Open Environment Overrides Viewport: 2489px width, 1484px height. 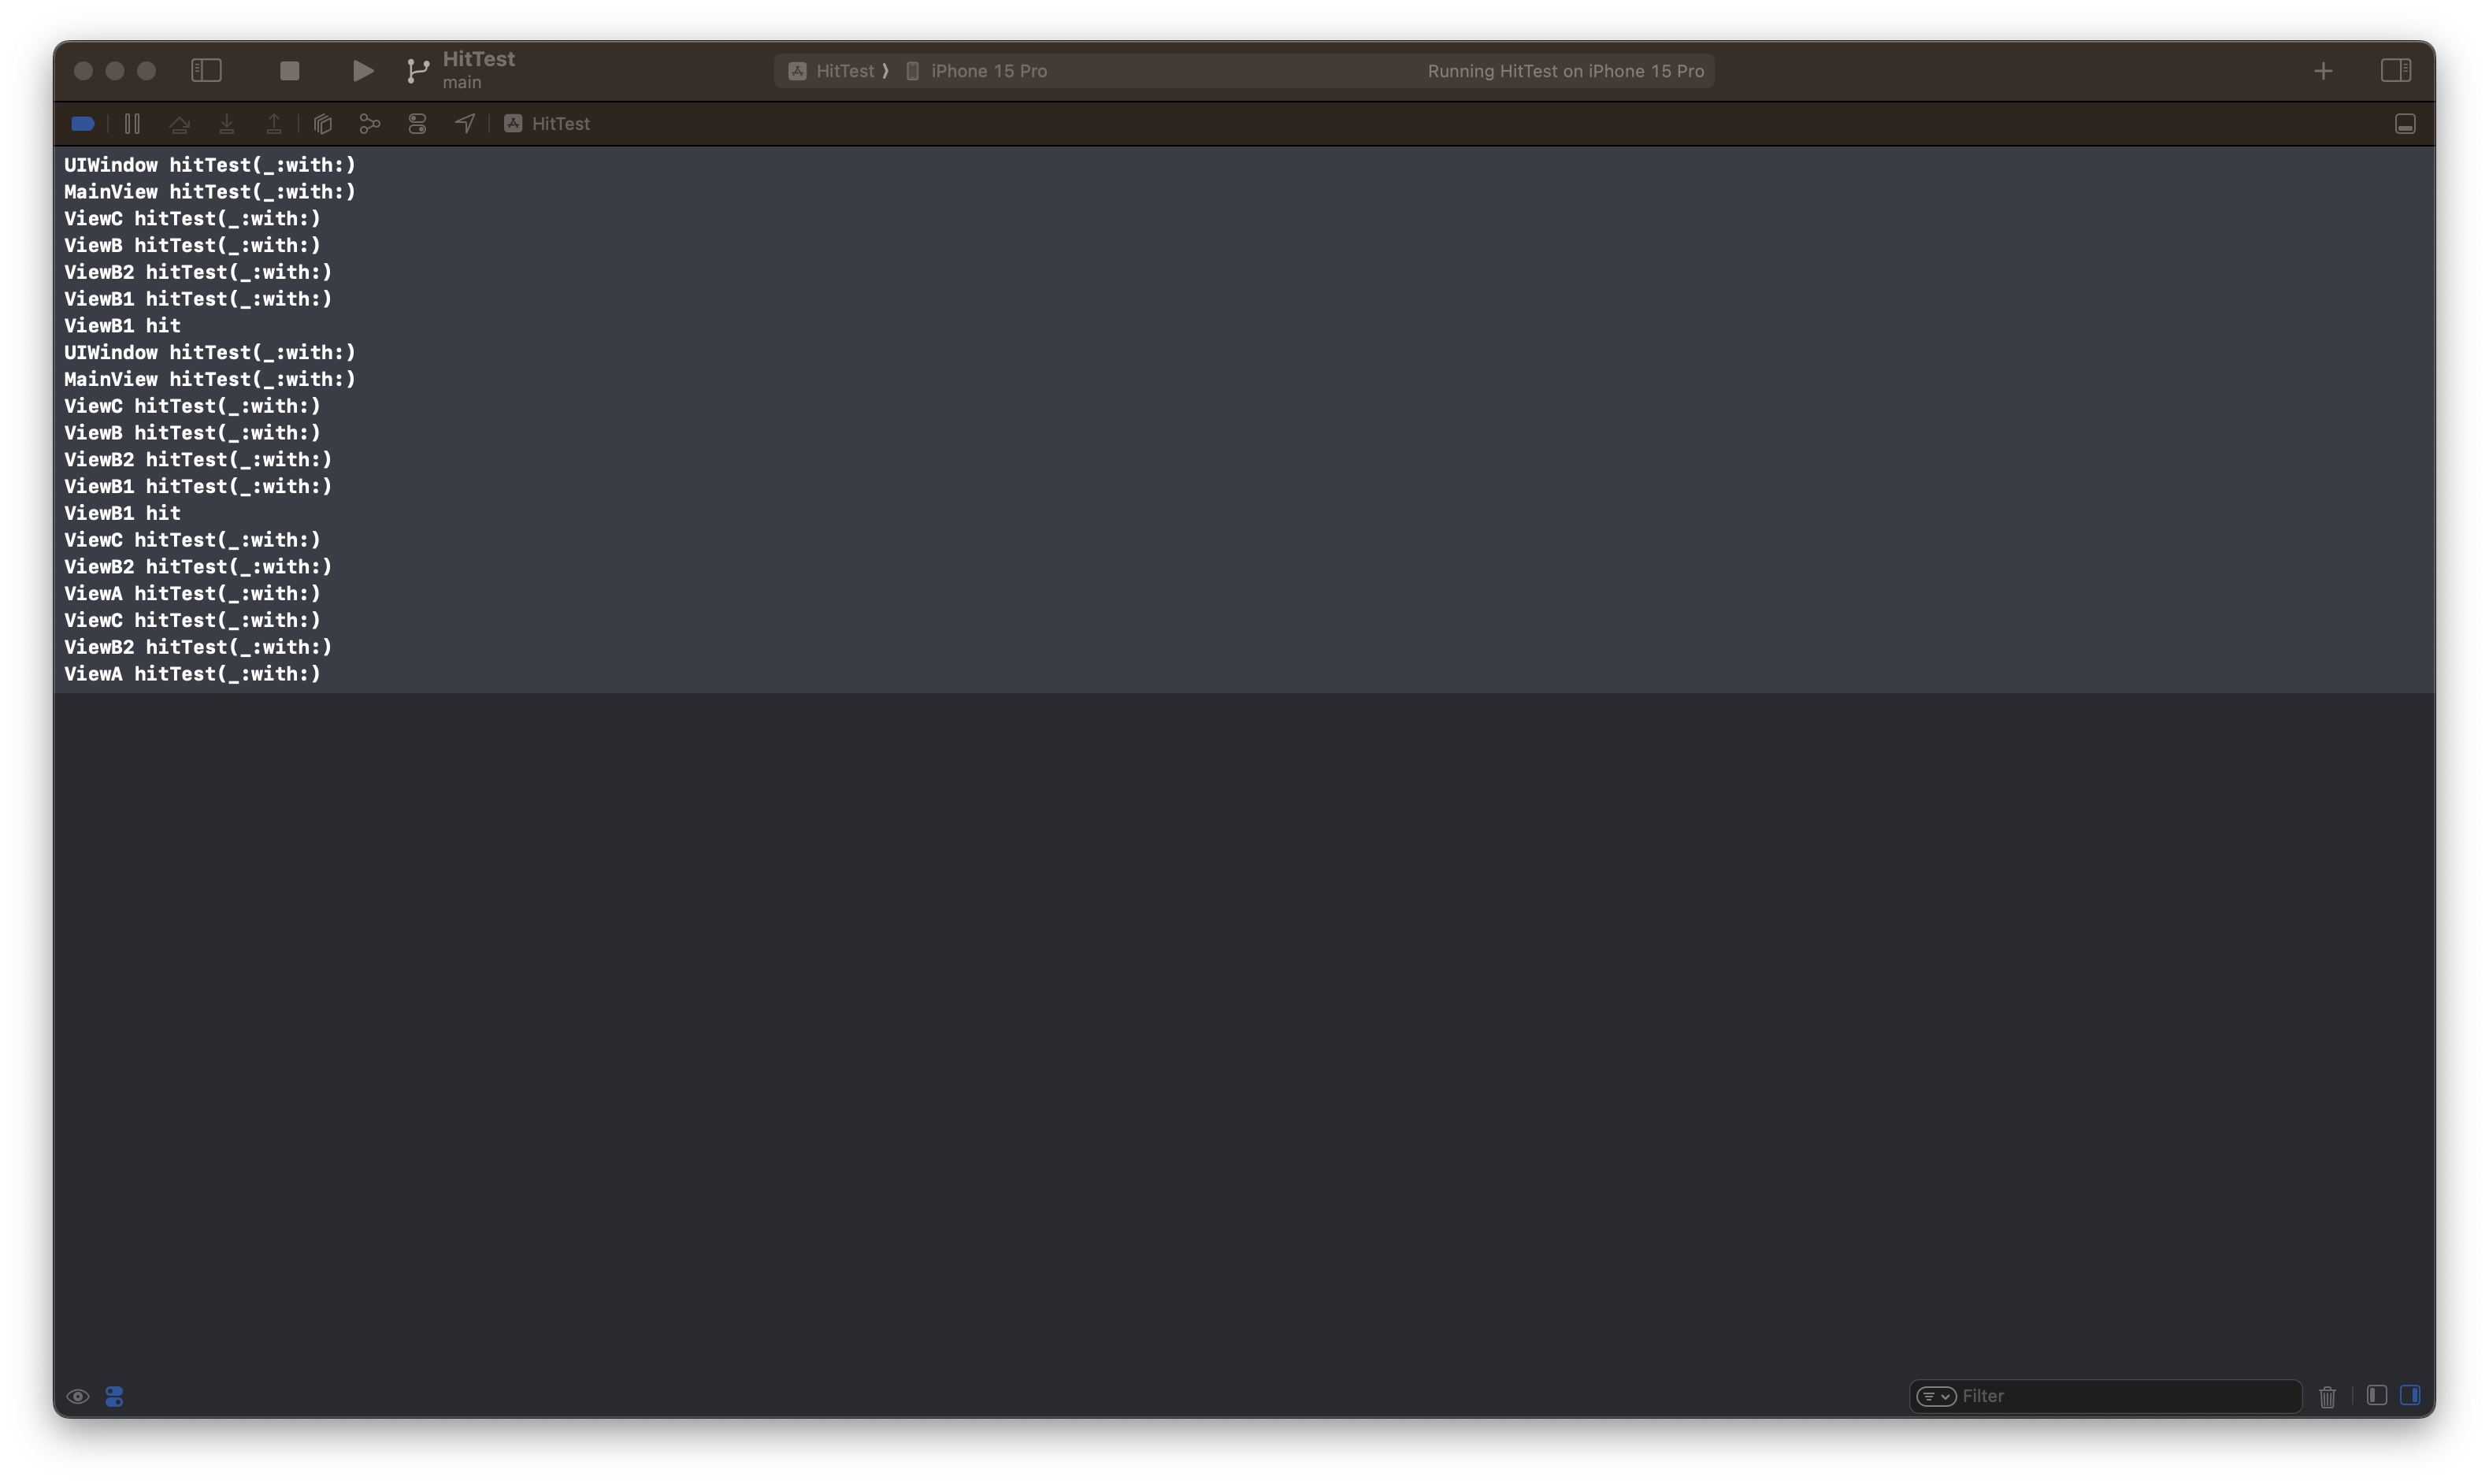coord(417,124)
